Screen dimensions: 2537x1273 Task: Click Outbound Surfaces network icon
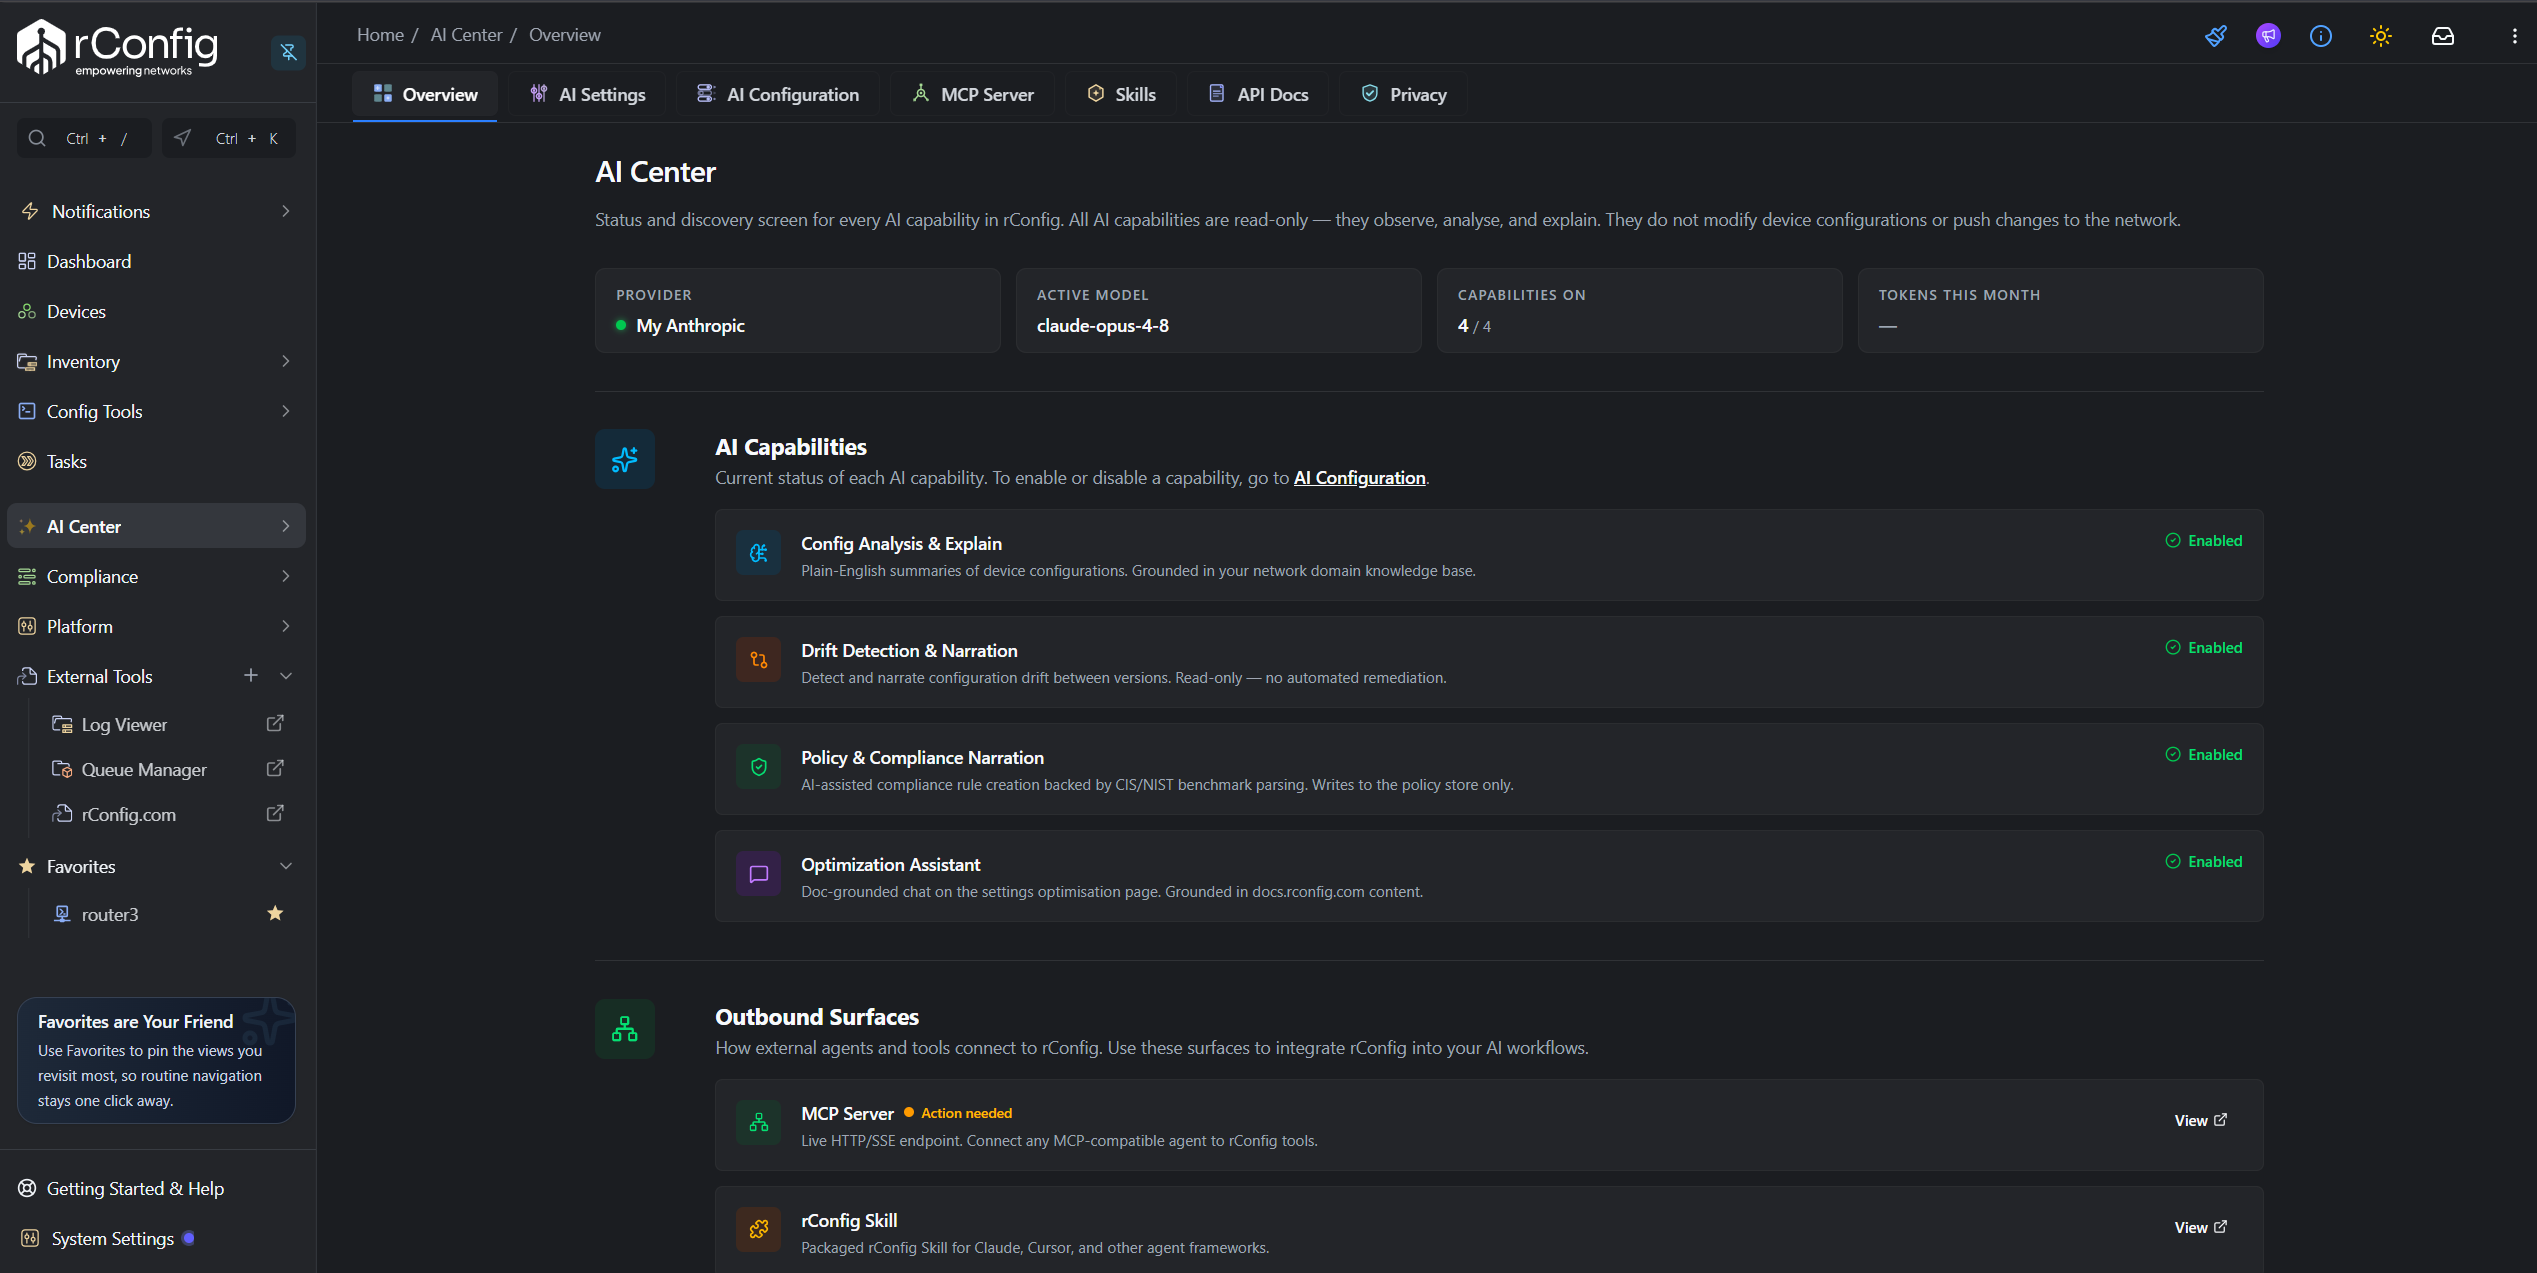pyautogui.click(x=625, y=1029)
